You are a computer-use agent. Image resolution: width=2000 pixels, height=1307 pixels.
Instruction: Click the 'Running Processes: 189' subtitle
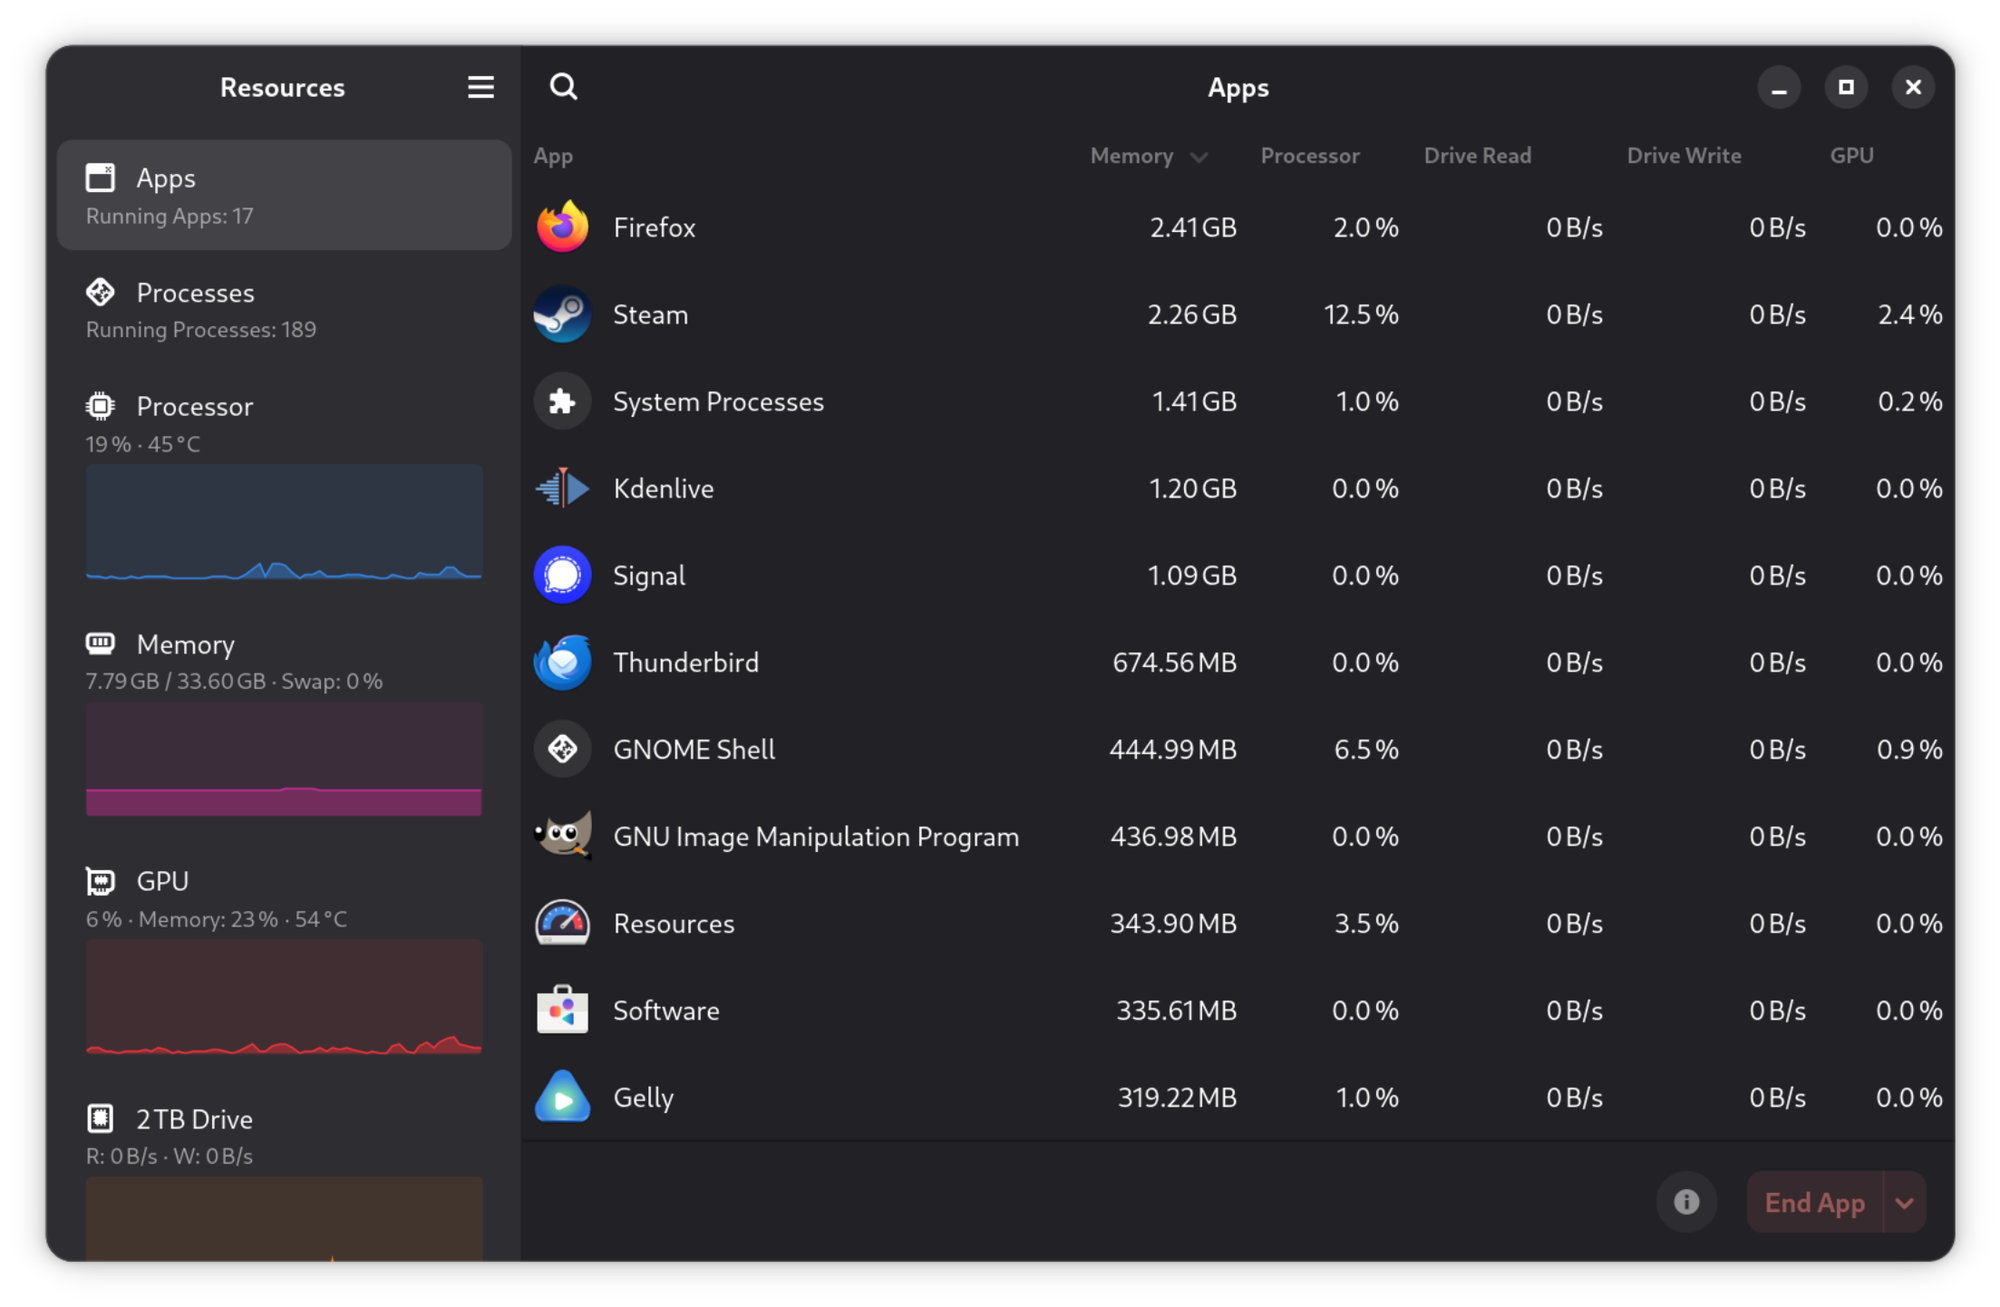click(201, 330)
